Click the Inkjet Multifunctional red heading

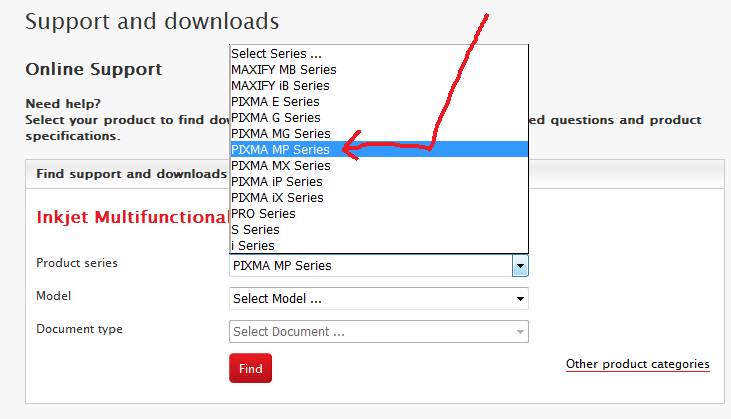click(132, 217)
